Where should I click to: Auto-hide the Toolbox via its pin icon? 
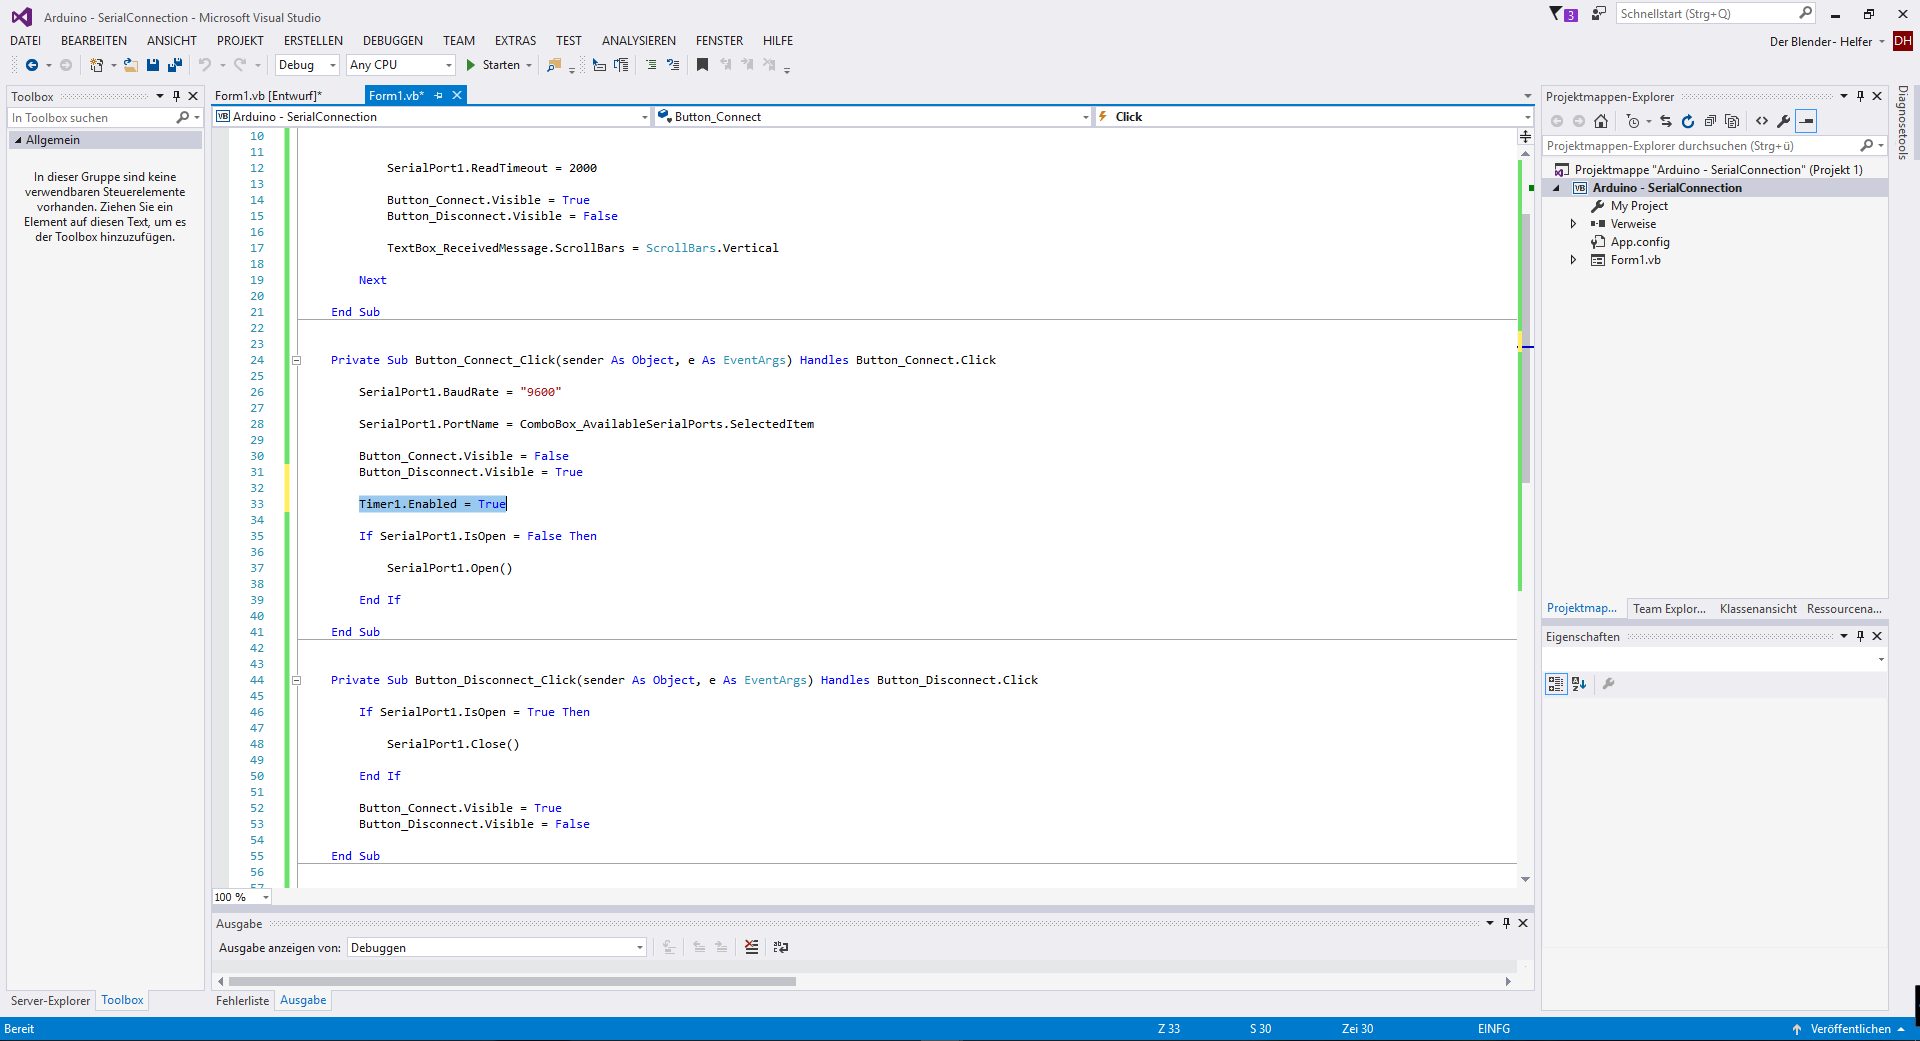click(x=177, y=96)
